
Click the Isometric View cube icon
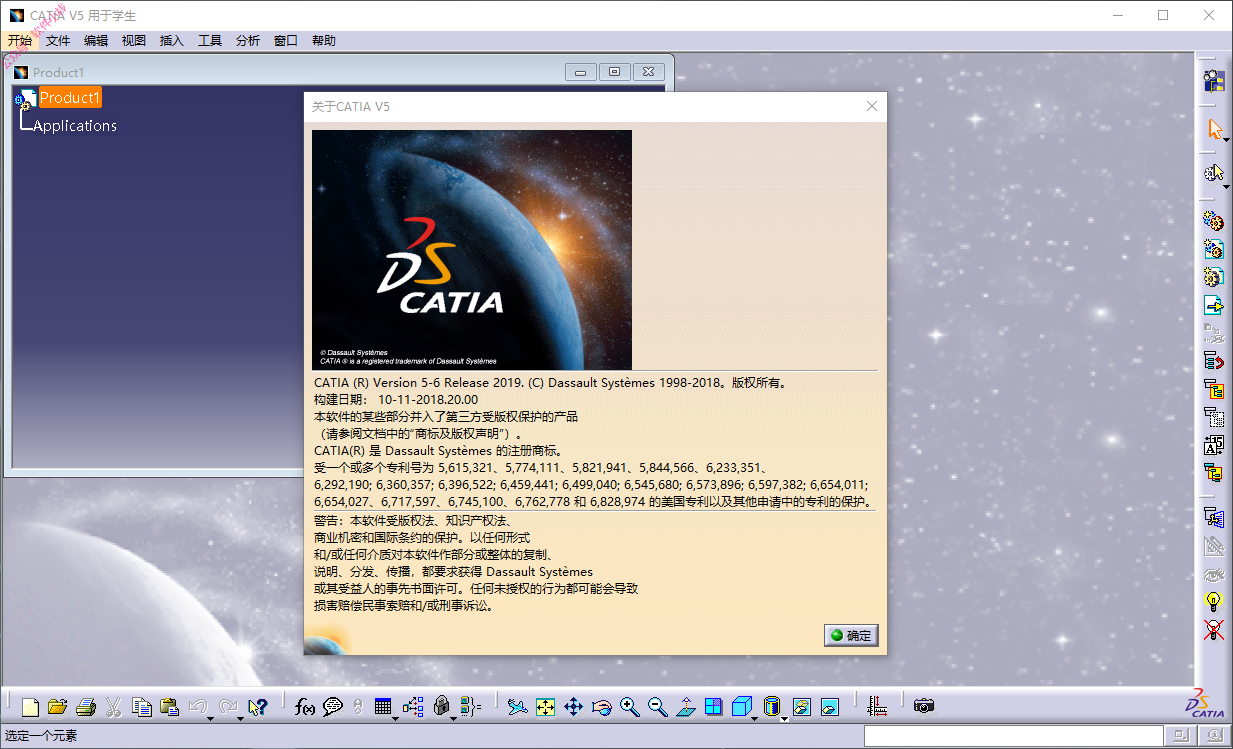click(x=741, y=707)
